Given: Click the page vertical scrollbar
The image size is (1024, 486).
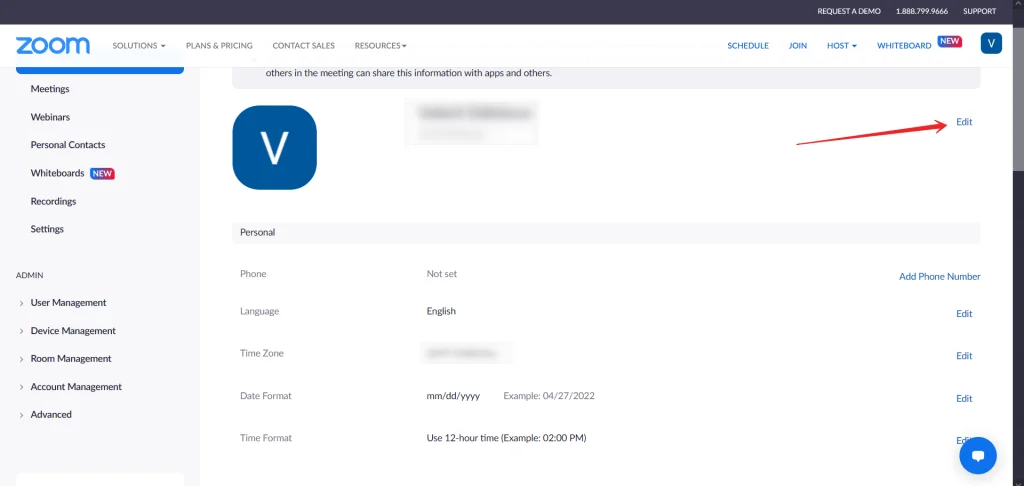Looking at the screenshot, I should click(x=1018, y=98).
